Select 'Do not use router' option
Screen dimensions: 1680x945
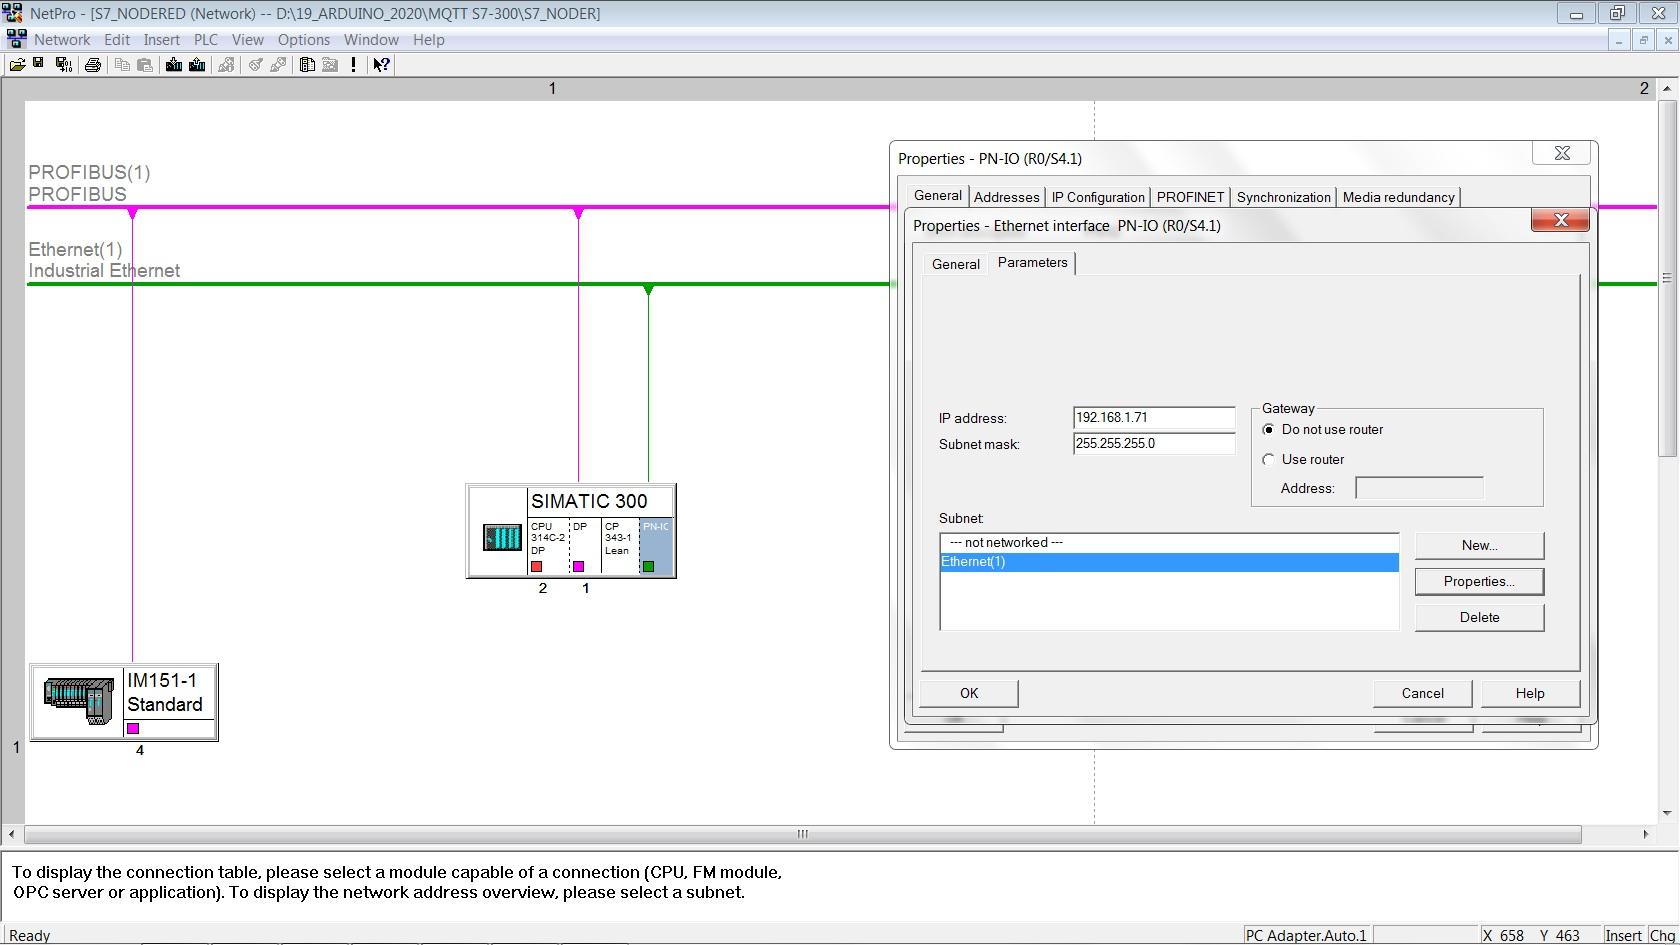pyautogui.click(x=1323, y=430)
